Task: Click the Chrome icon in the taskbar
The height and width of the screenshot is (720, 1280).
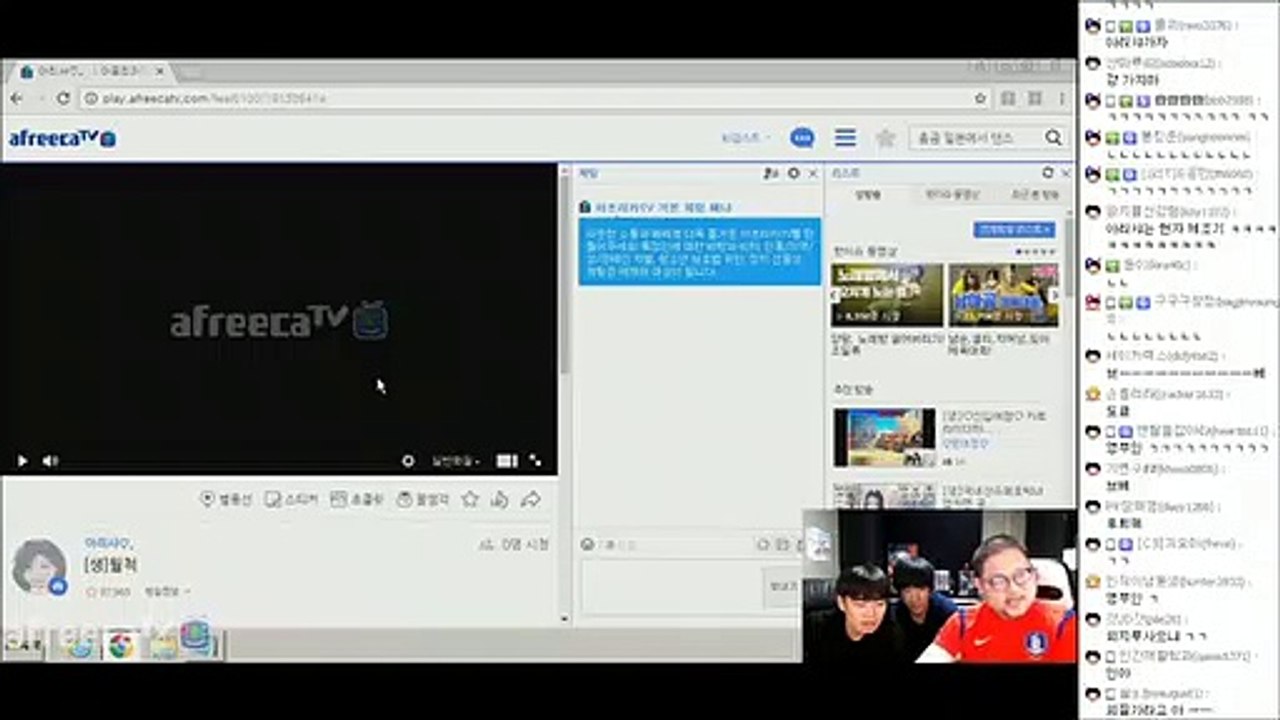Action: (121, 647)
